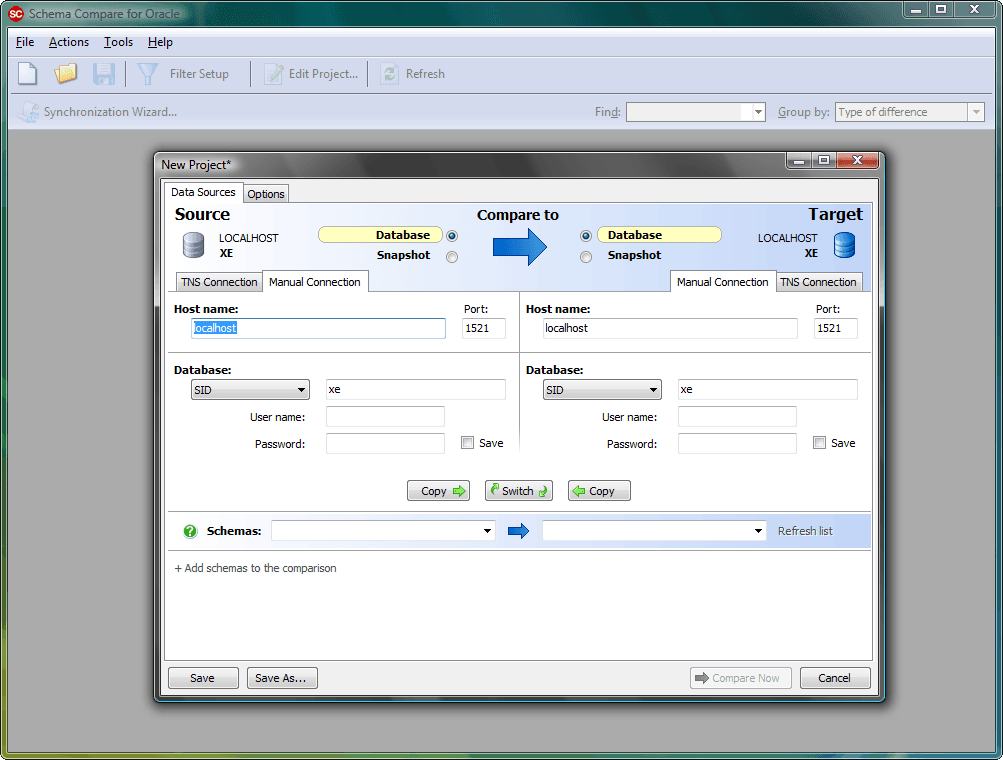1003x760 pixels.
Task: Open project using the folder icon
Action: click(x=65, y=74)
